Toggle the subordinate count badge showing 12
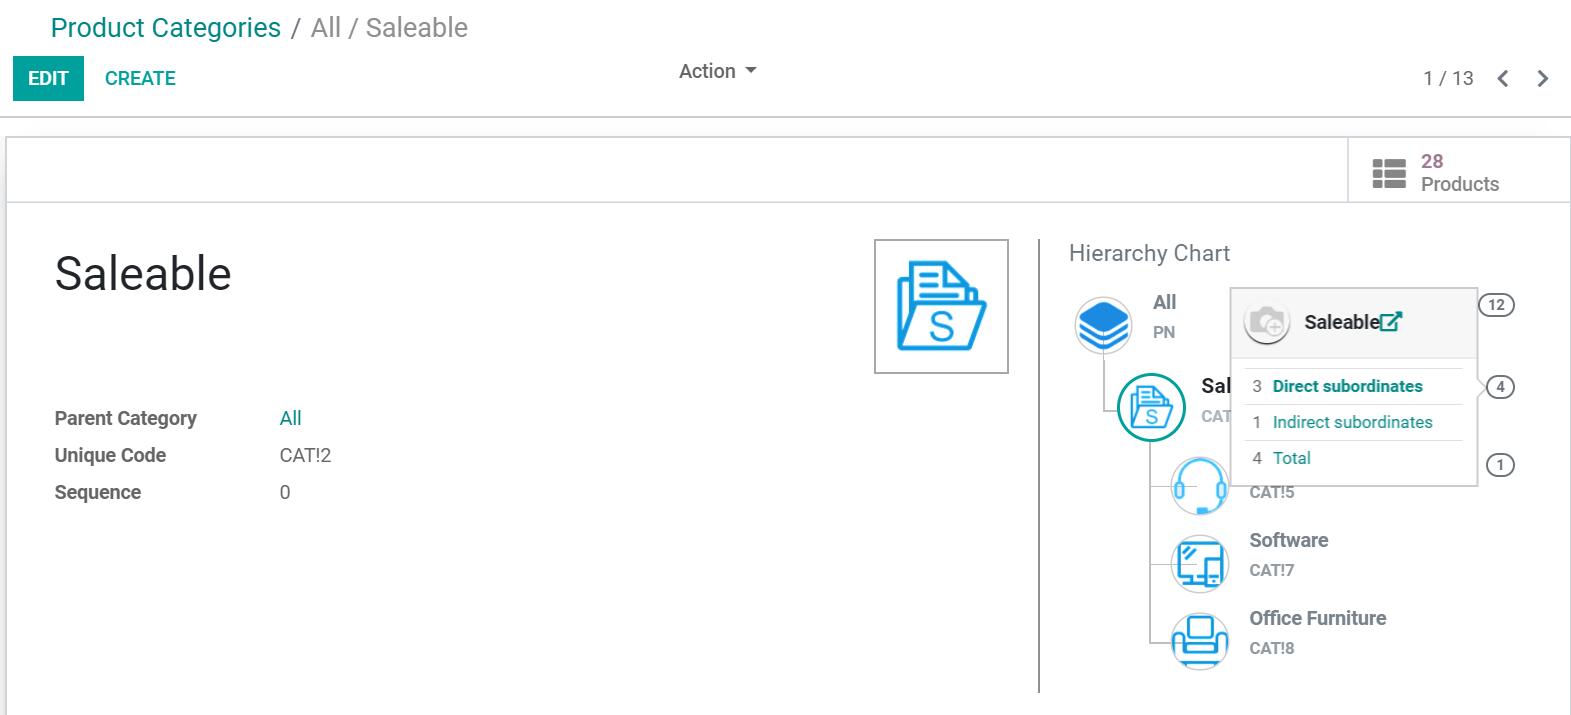Image resolution: width=1571 pixels, height=715 pixels. point(1496,305)
